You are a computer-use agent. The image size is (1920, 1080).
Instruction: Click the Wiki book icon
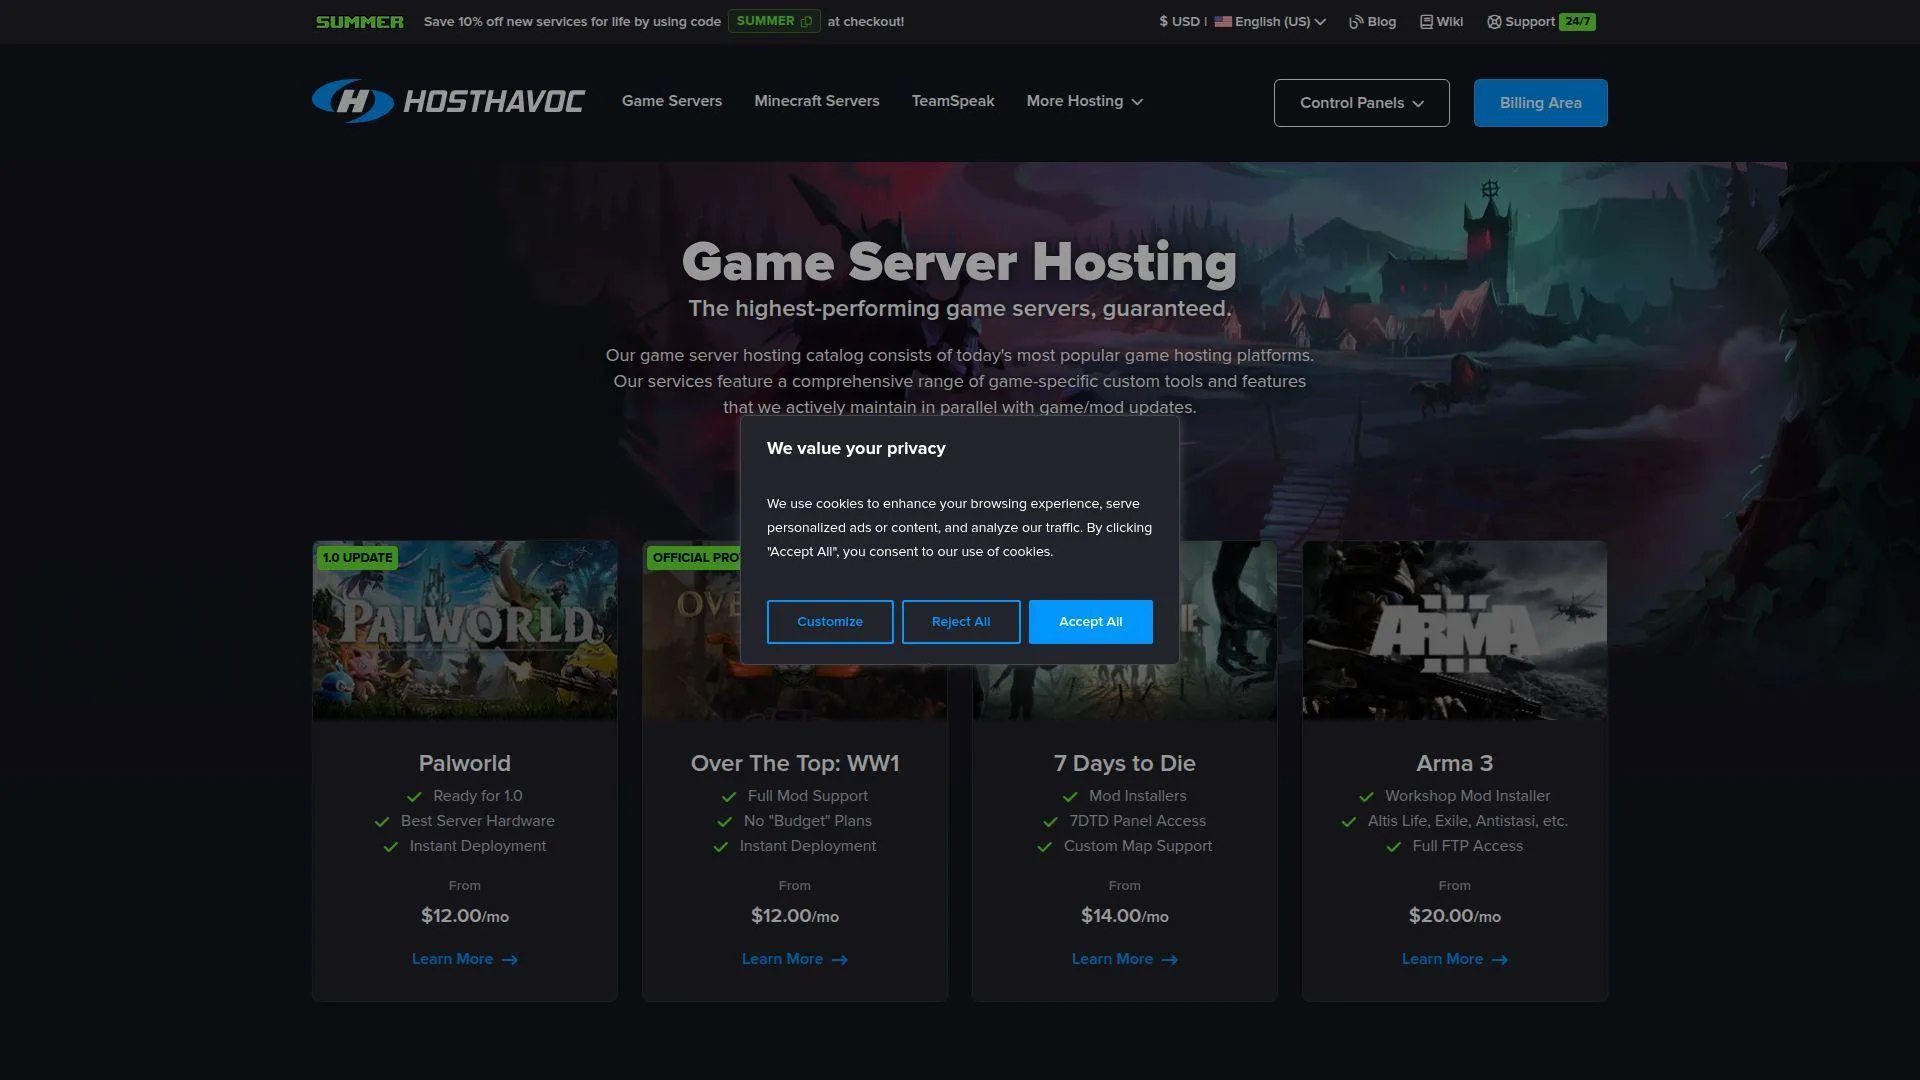click(1426, 22)
